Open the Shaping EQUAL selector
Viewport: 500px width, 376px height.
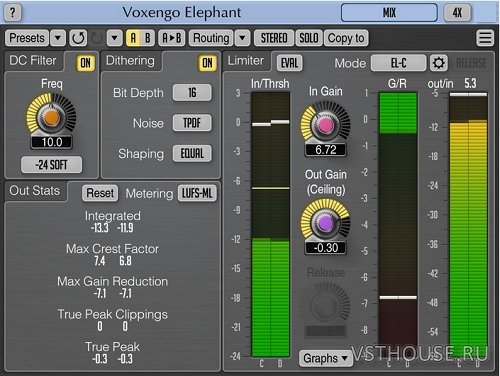(x=192, y=153)
